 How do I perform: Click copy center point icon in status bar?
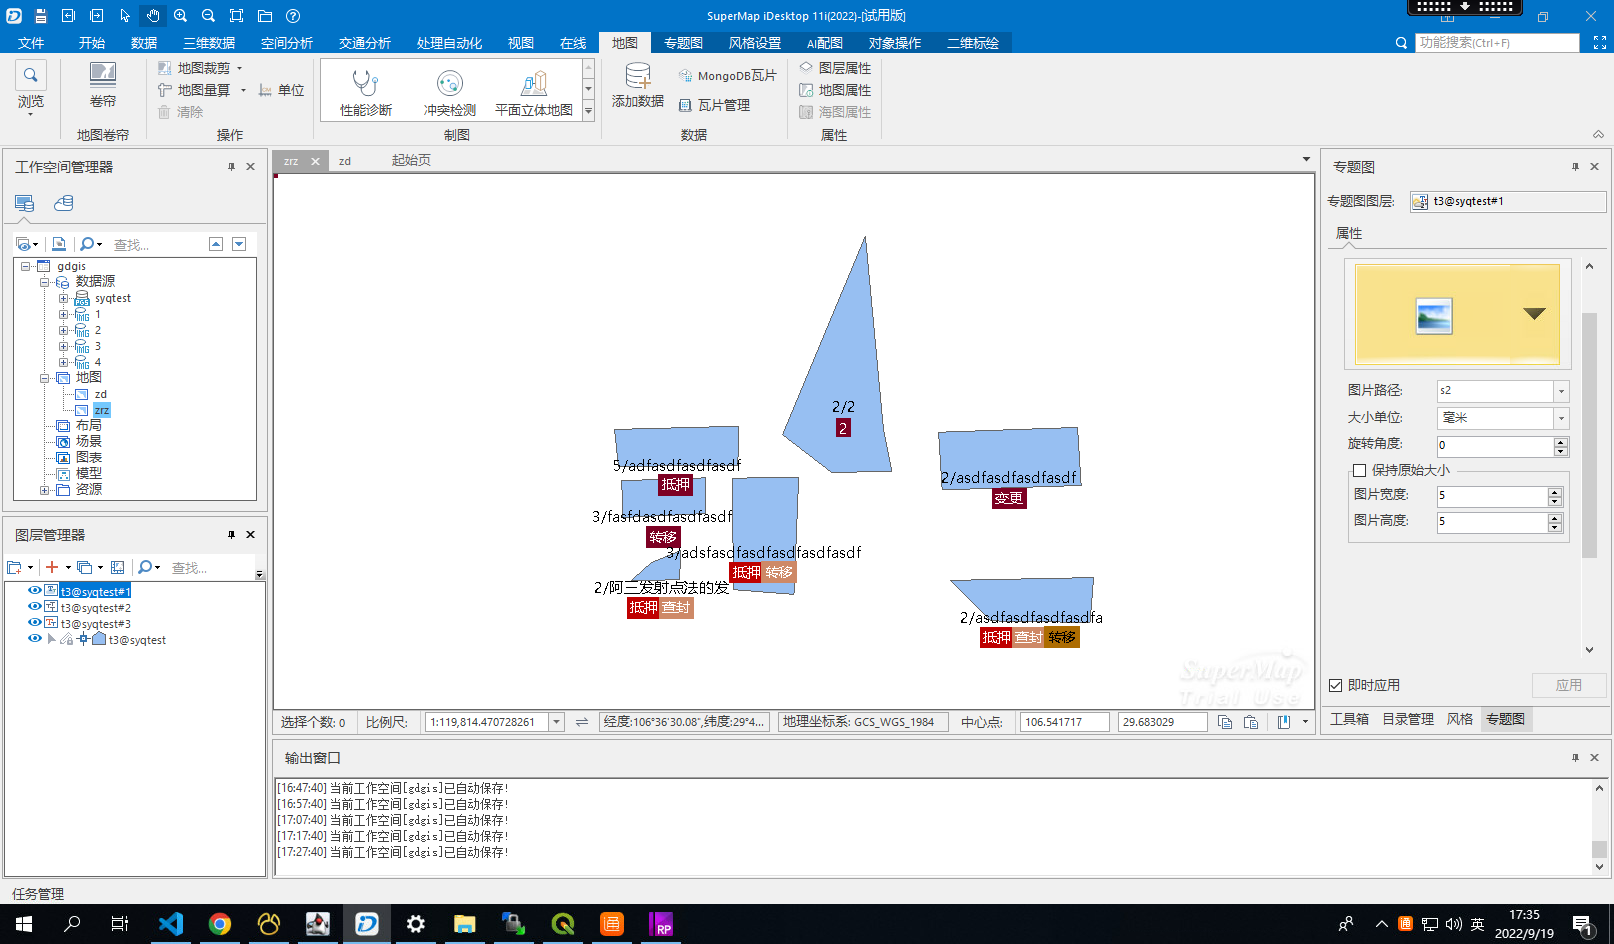coord(1225,722)
